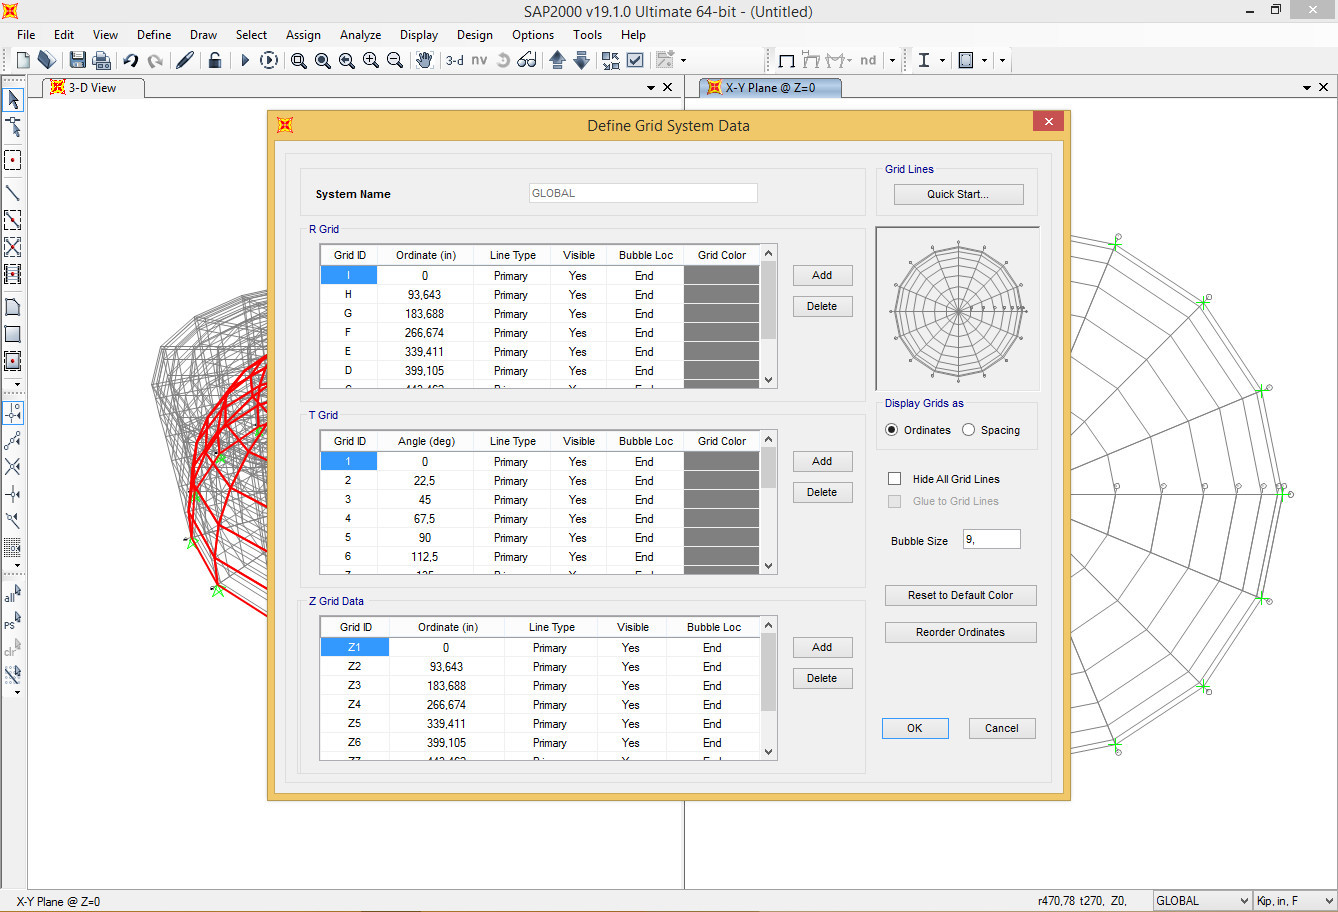The image size is (1338, 912).
Task: Click the polar grid preview thumbnail
Action: click(958, 308)
